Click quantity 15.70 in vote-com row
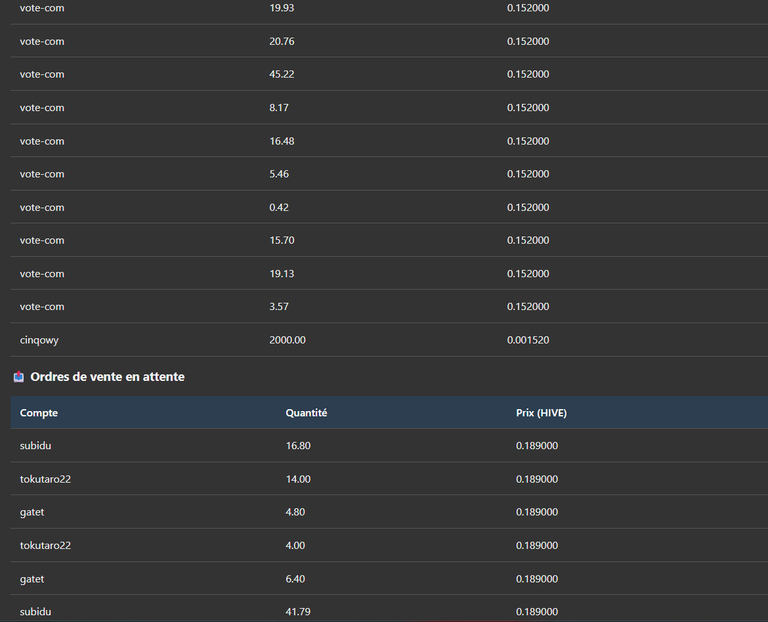 282,240
